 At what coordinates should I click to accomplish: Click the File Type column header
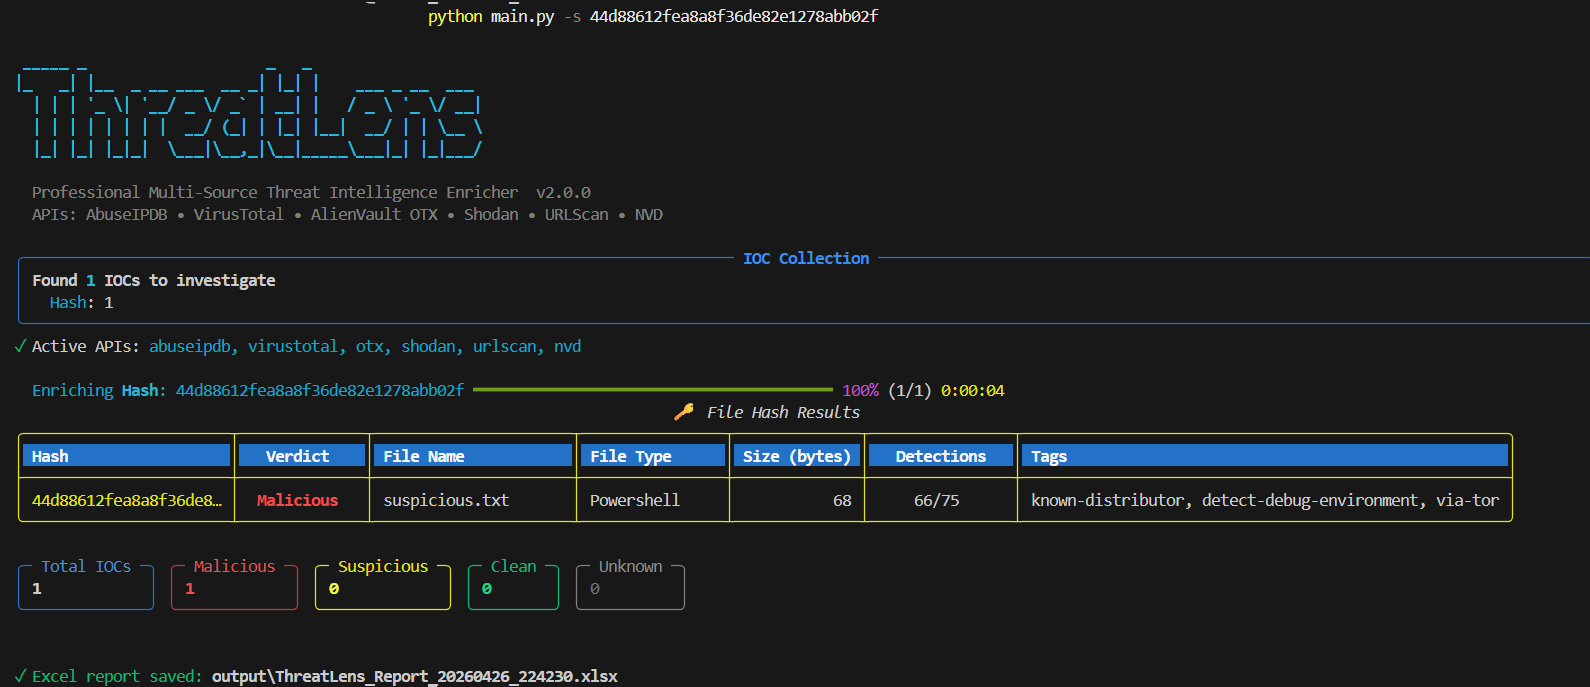coord(653,456)
